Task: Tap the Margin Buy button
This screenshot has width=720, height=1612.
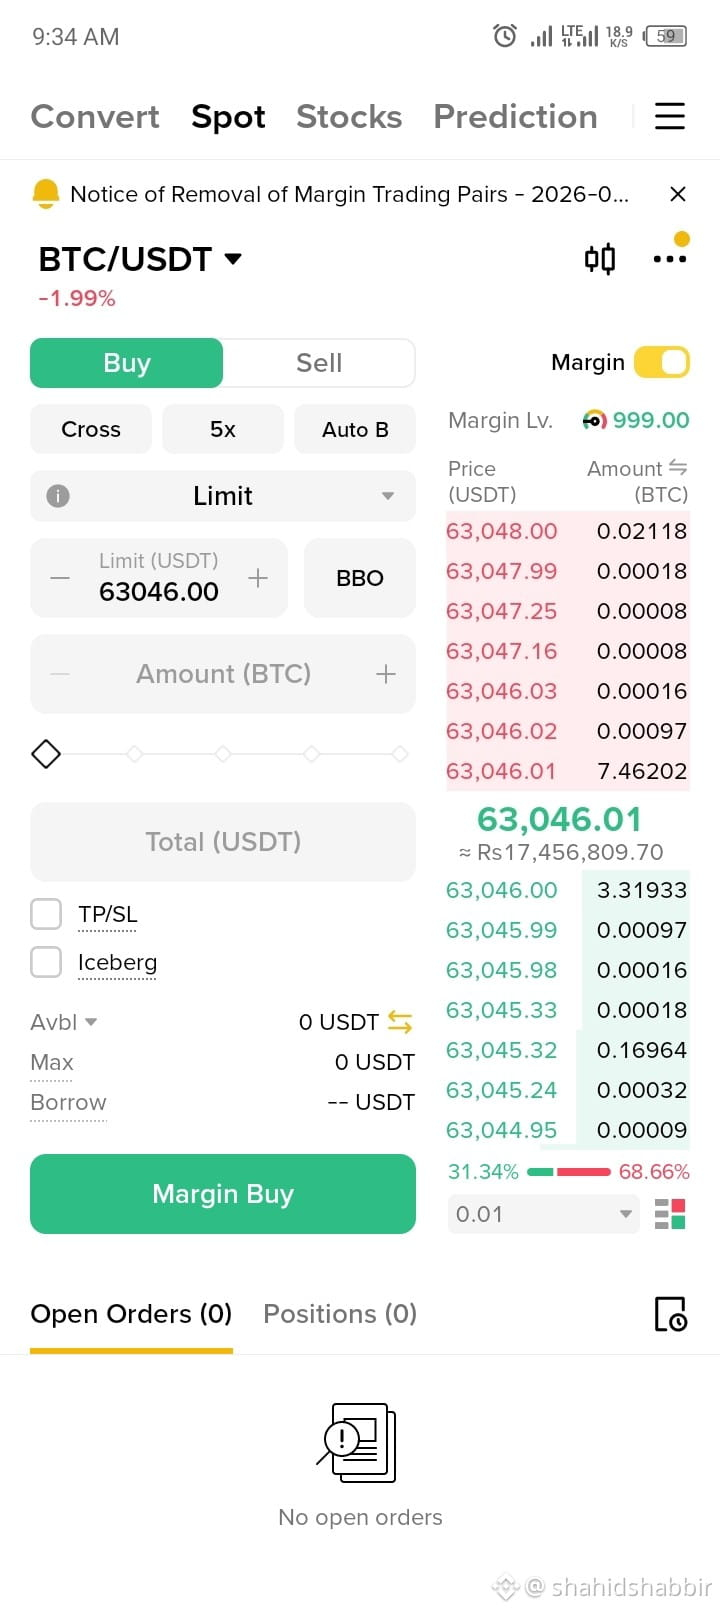Action: [223, 1194]
